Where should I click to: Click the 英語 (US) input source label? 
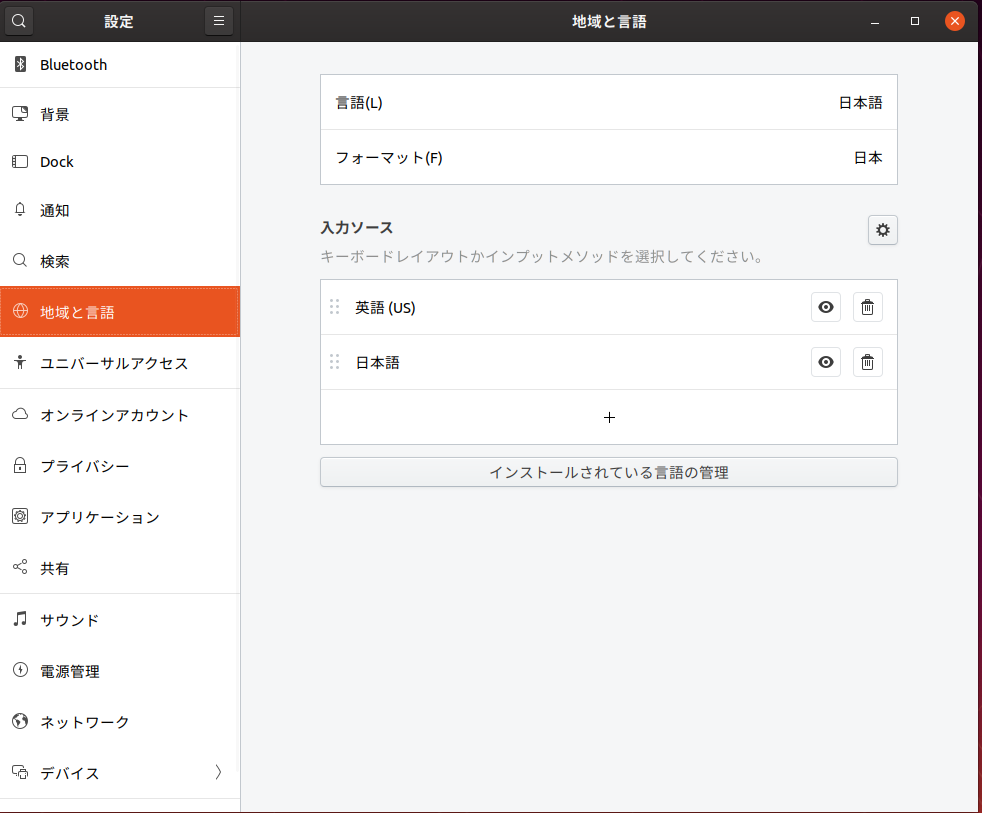(385, 308)
